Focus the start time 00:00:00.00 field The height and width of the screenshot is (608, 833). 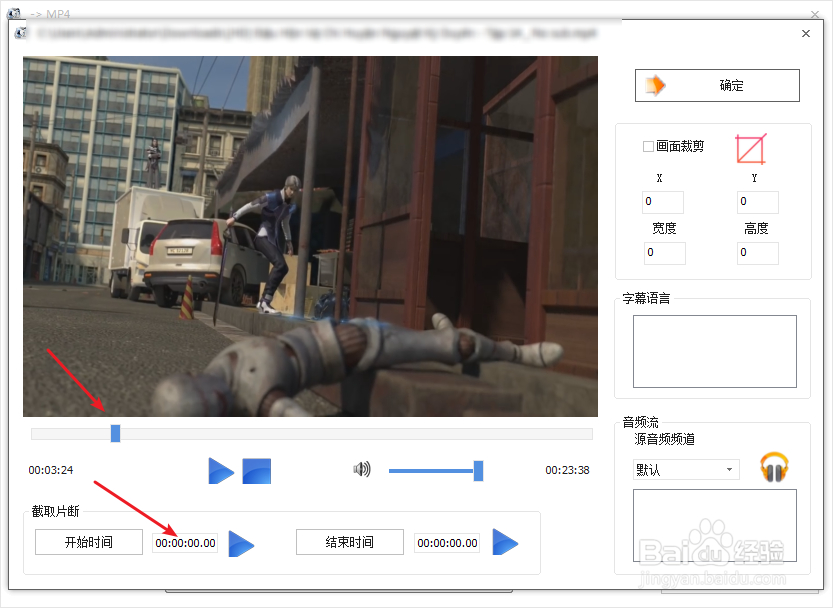[185, 543]
